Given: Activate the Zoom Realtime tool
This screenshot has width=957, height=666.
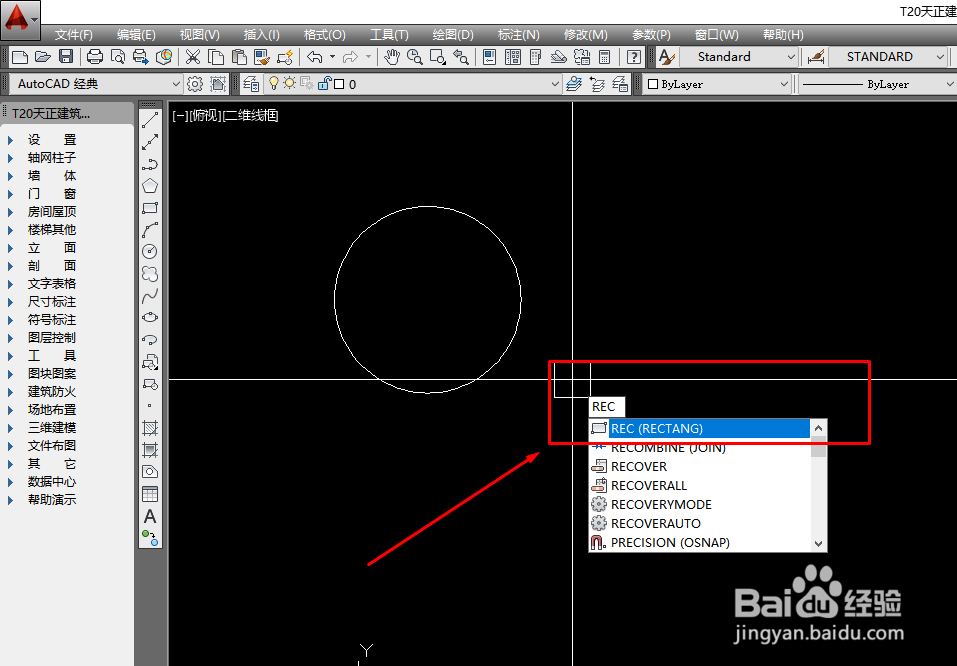Looking at the screenshot, I should click(414, 57).
